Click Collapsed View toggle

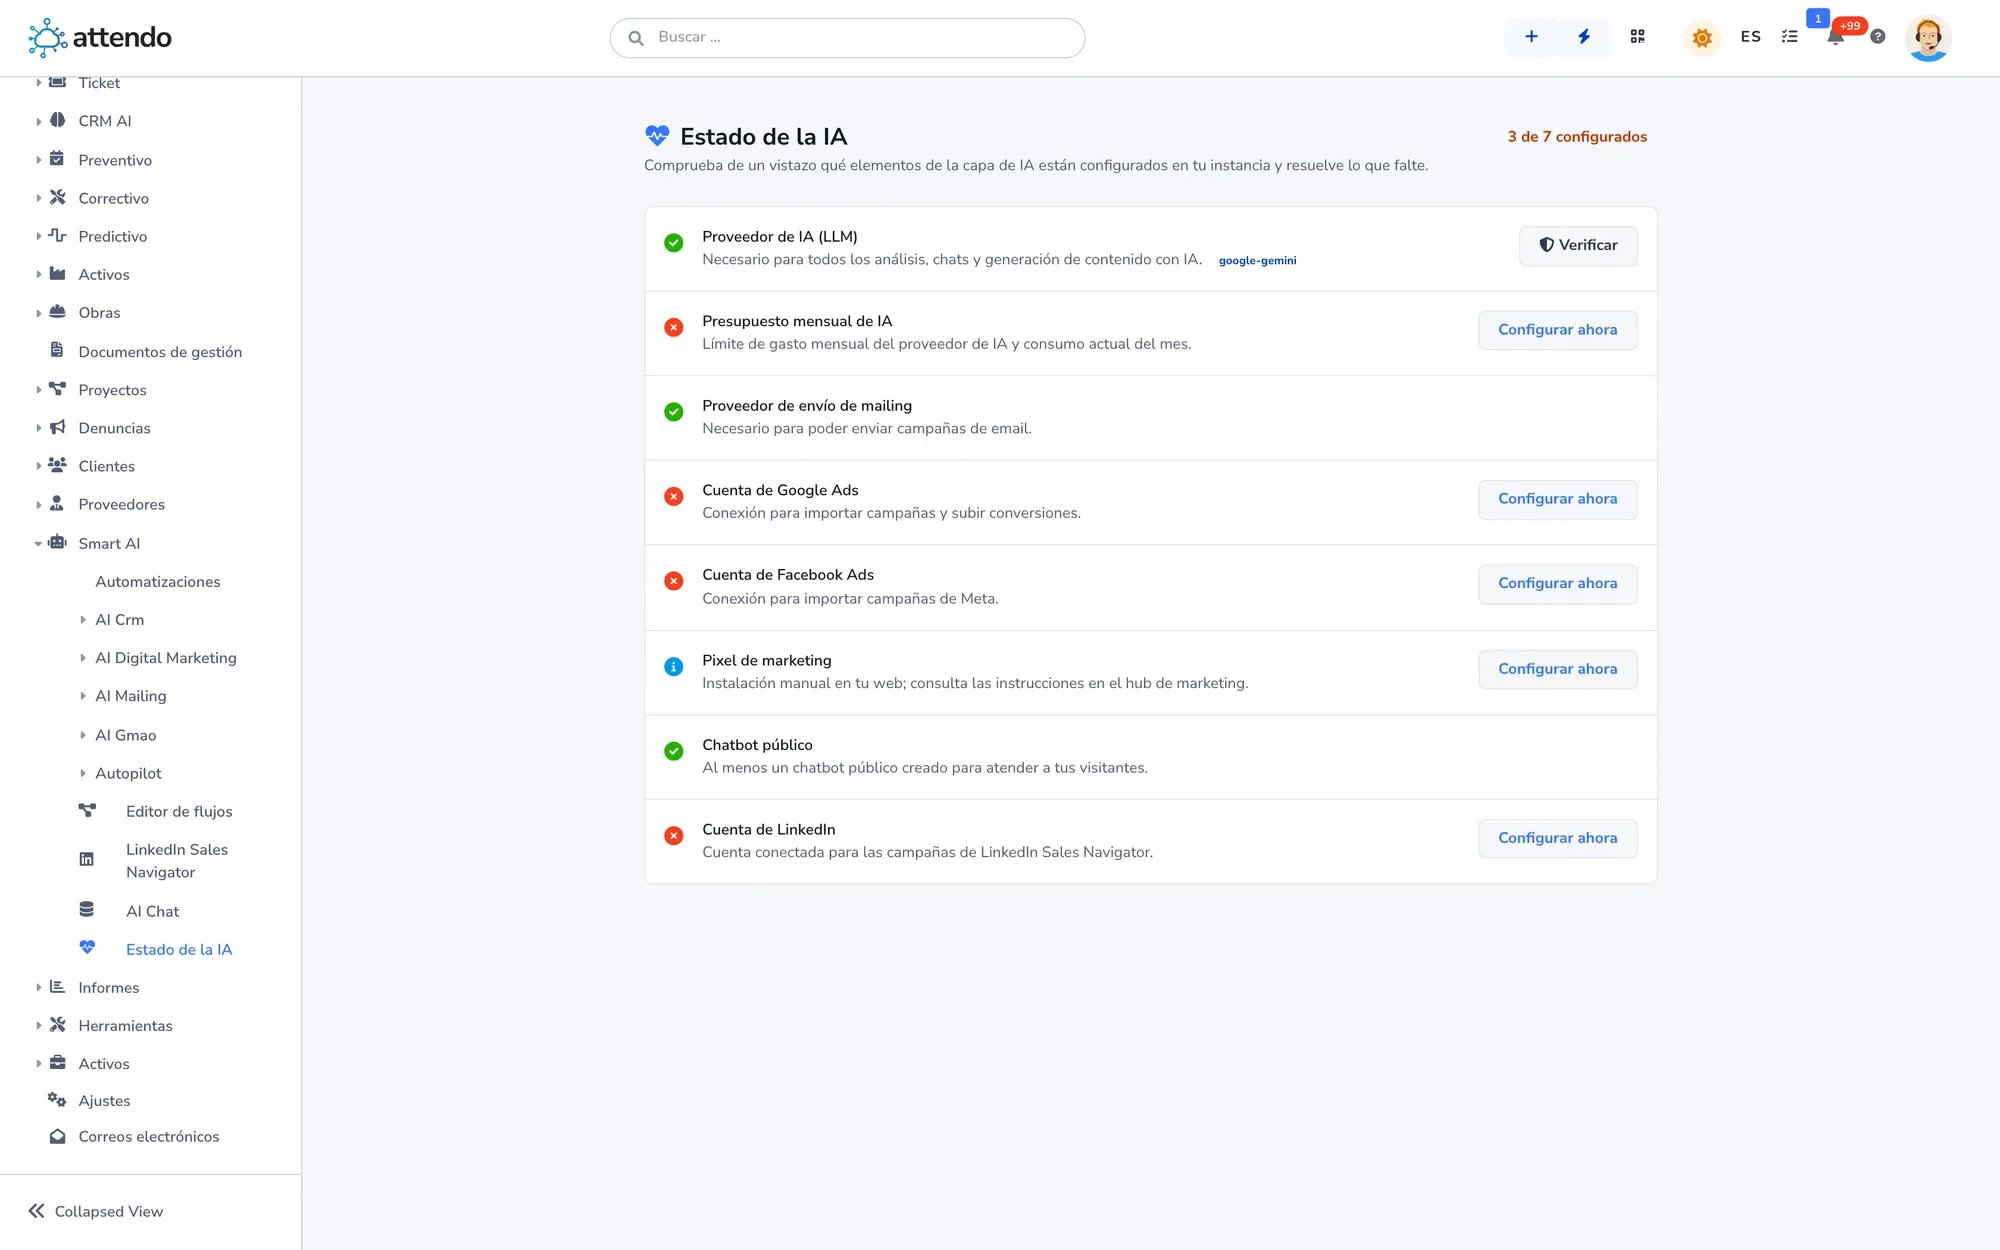click(x=96, y=1212)
